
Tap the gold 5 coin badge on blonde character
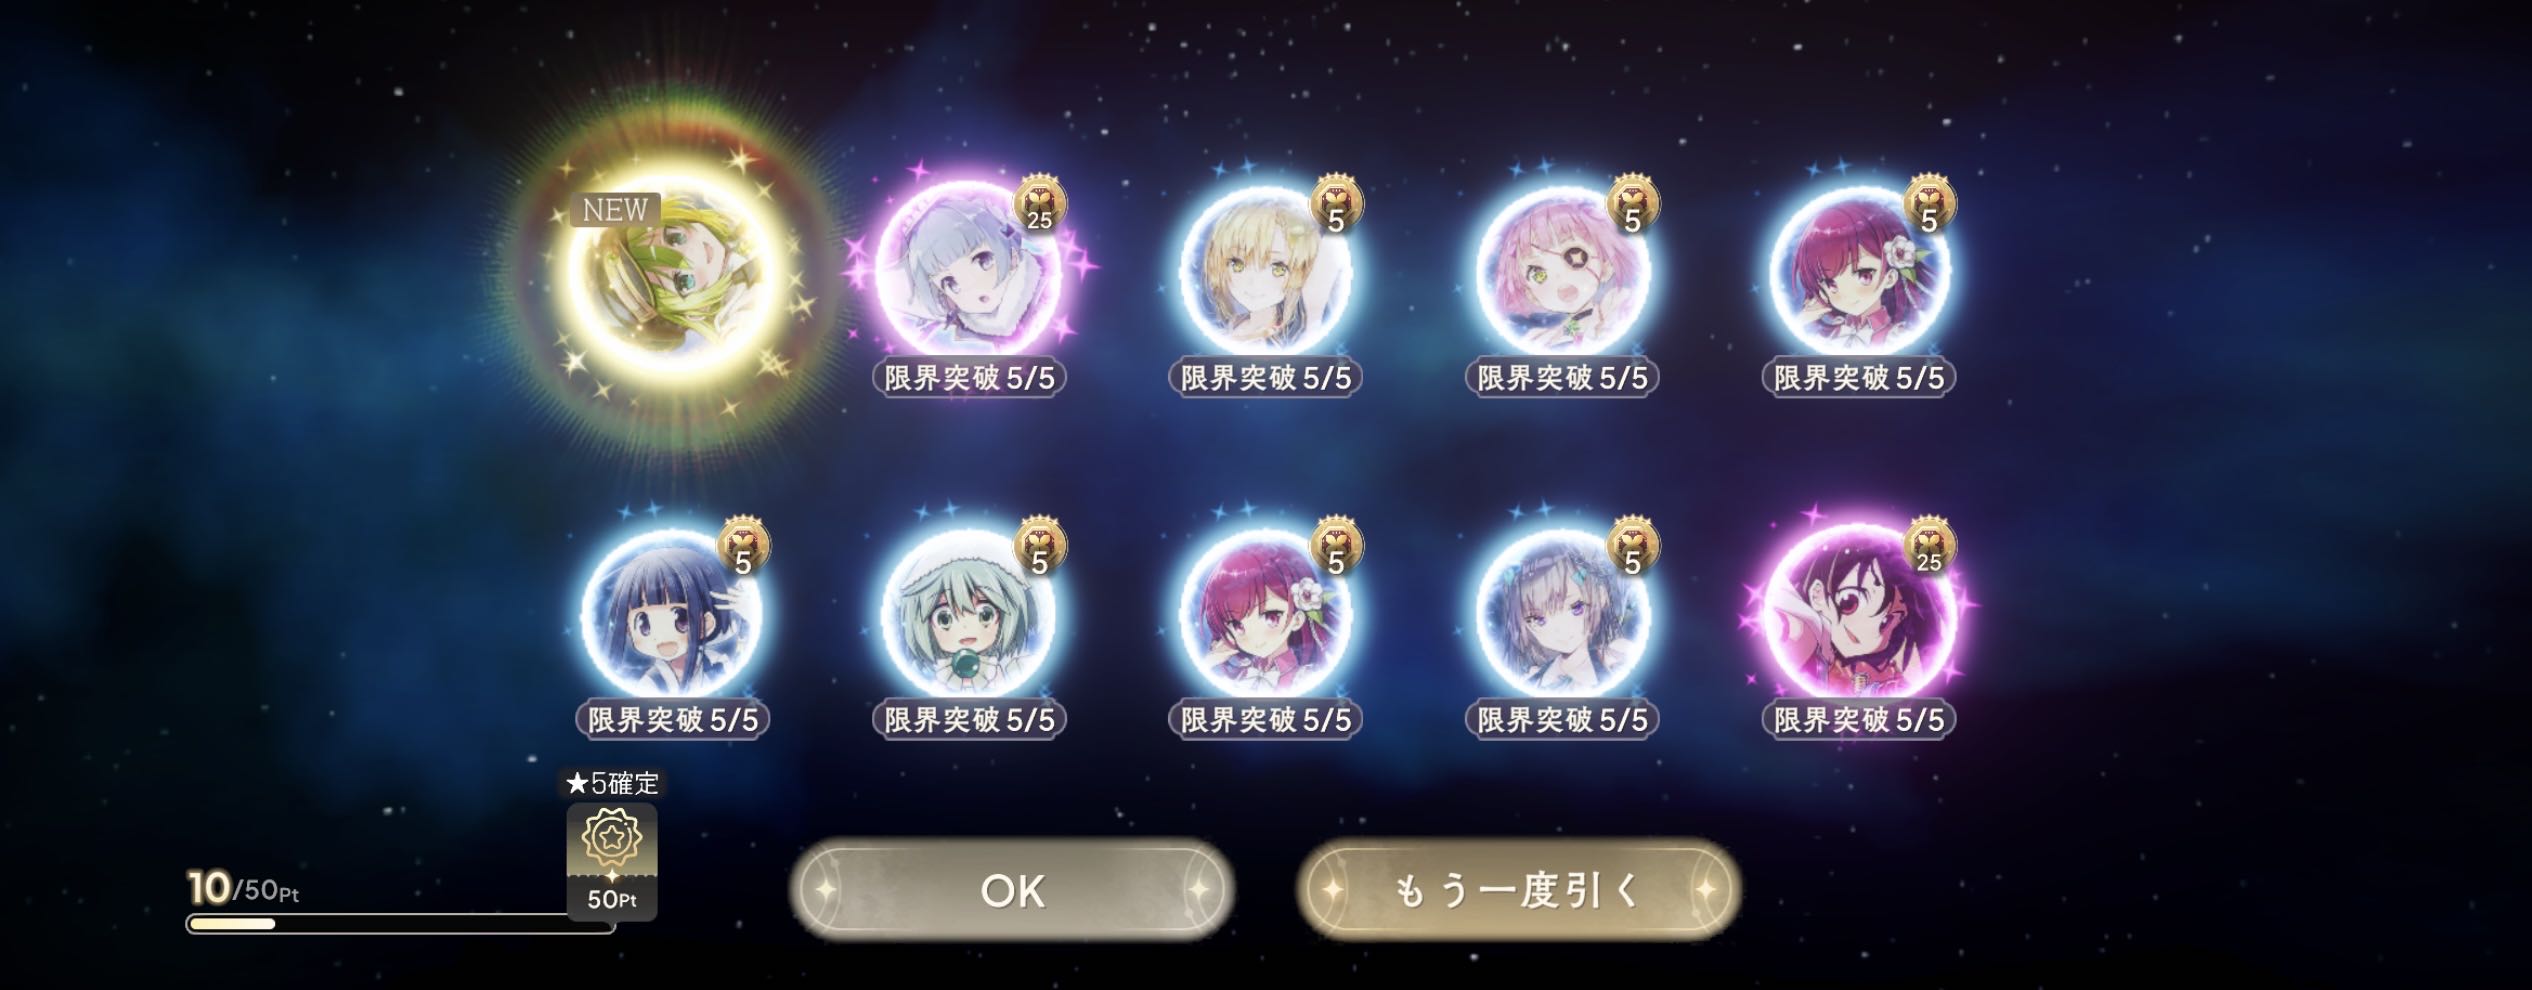pos(1336,205)
